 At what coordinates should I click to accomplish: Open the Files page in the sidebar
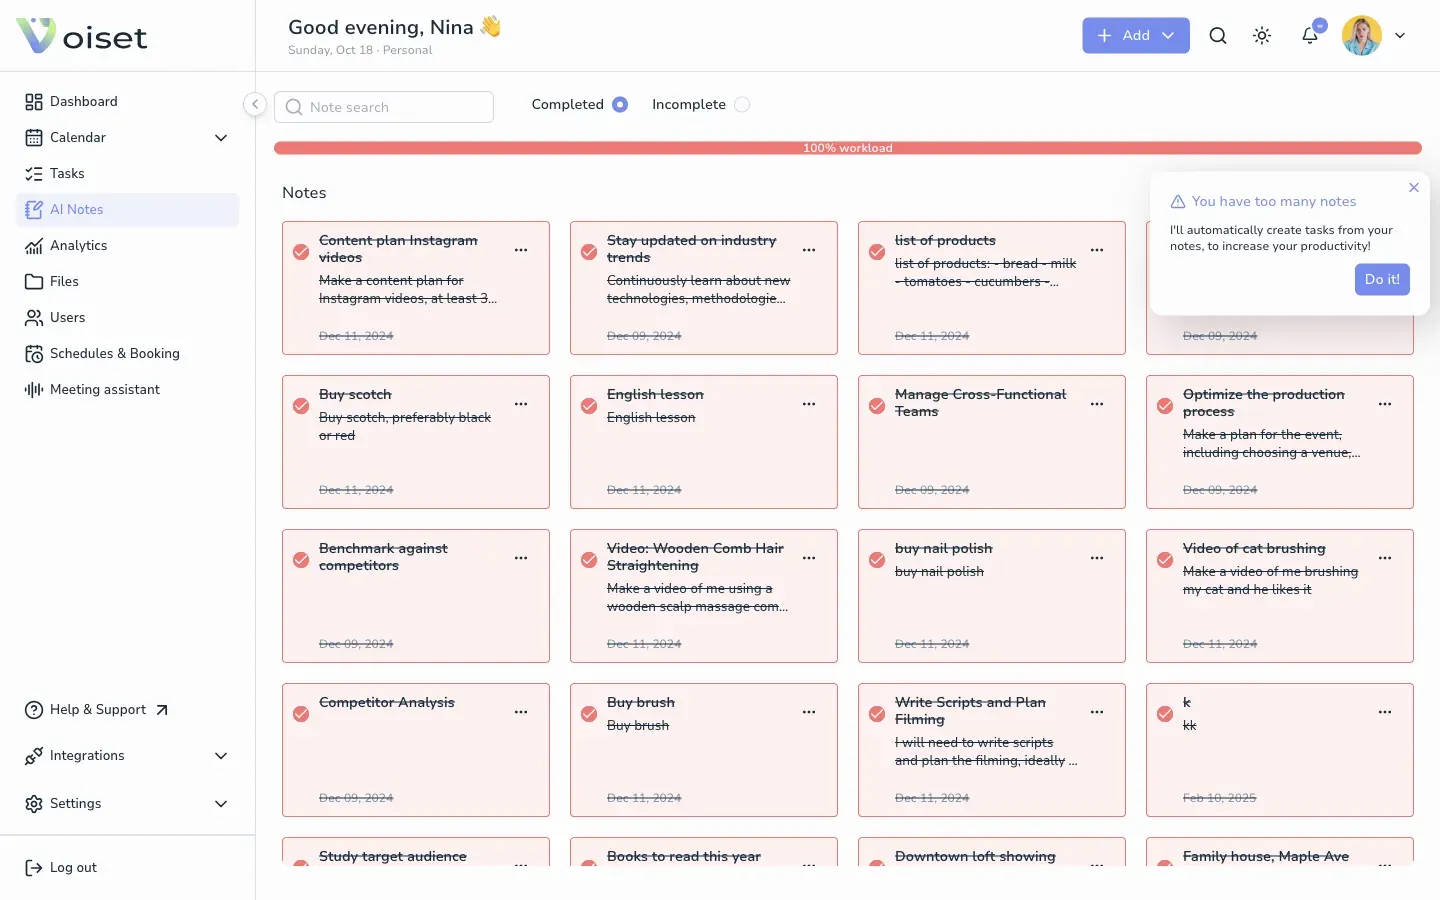tap(128, 282)
